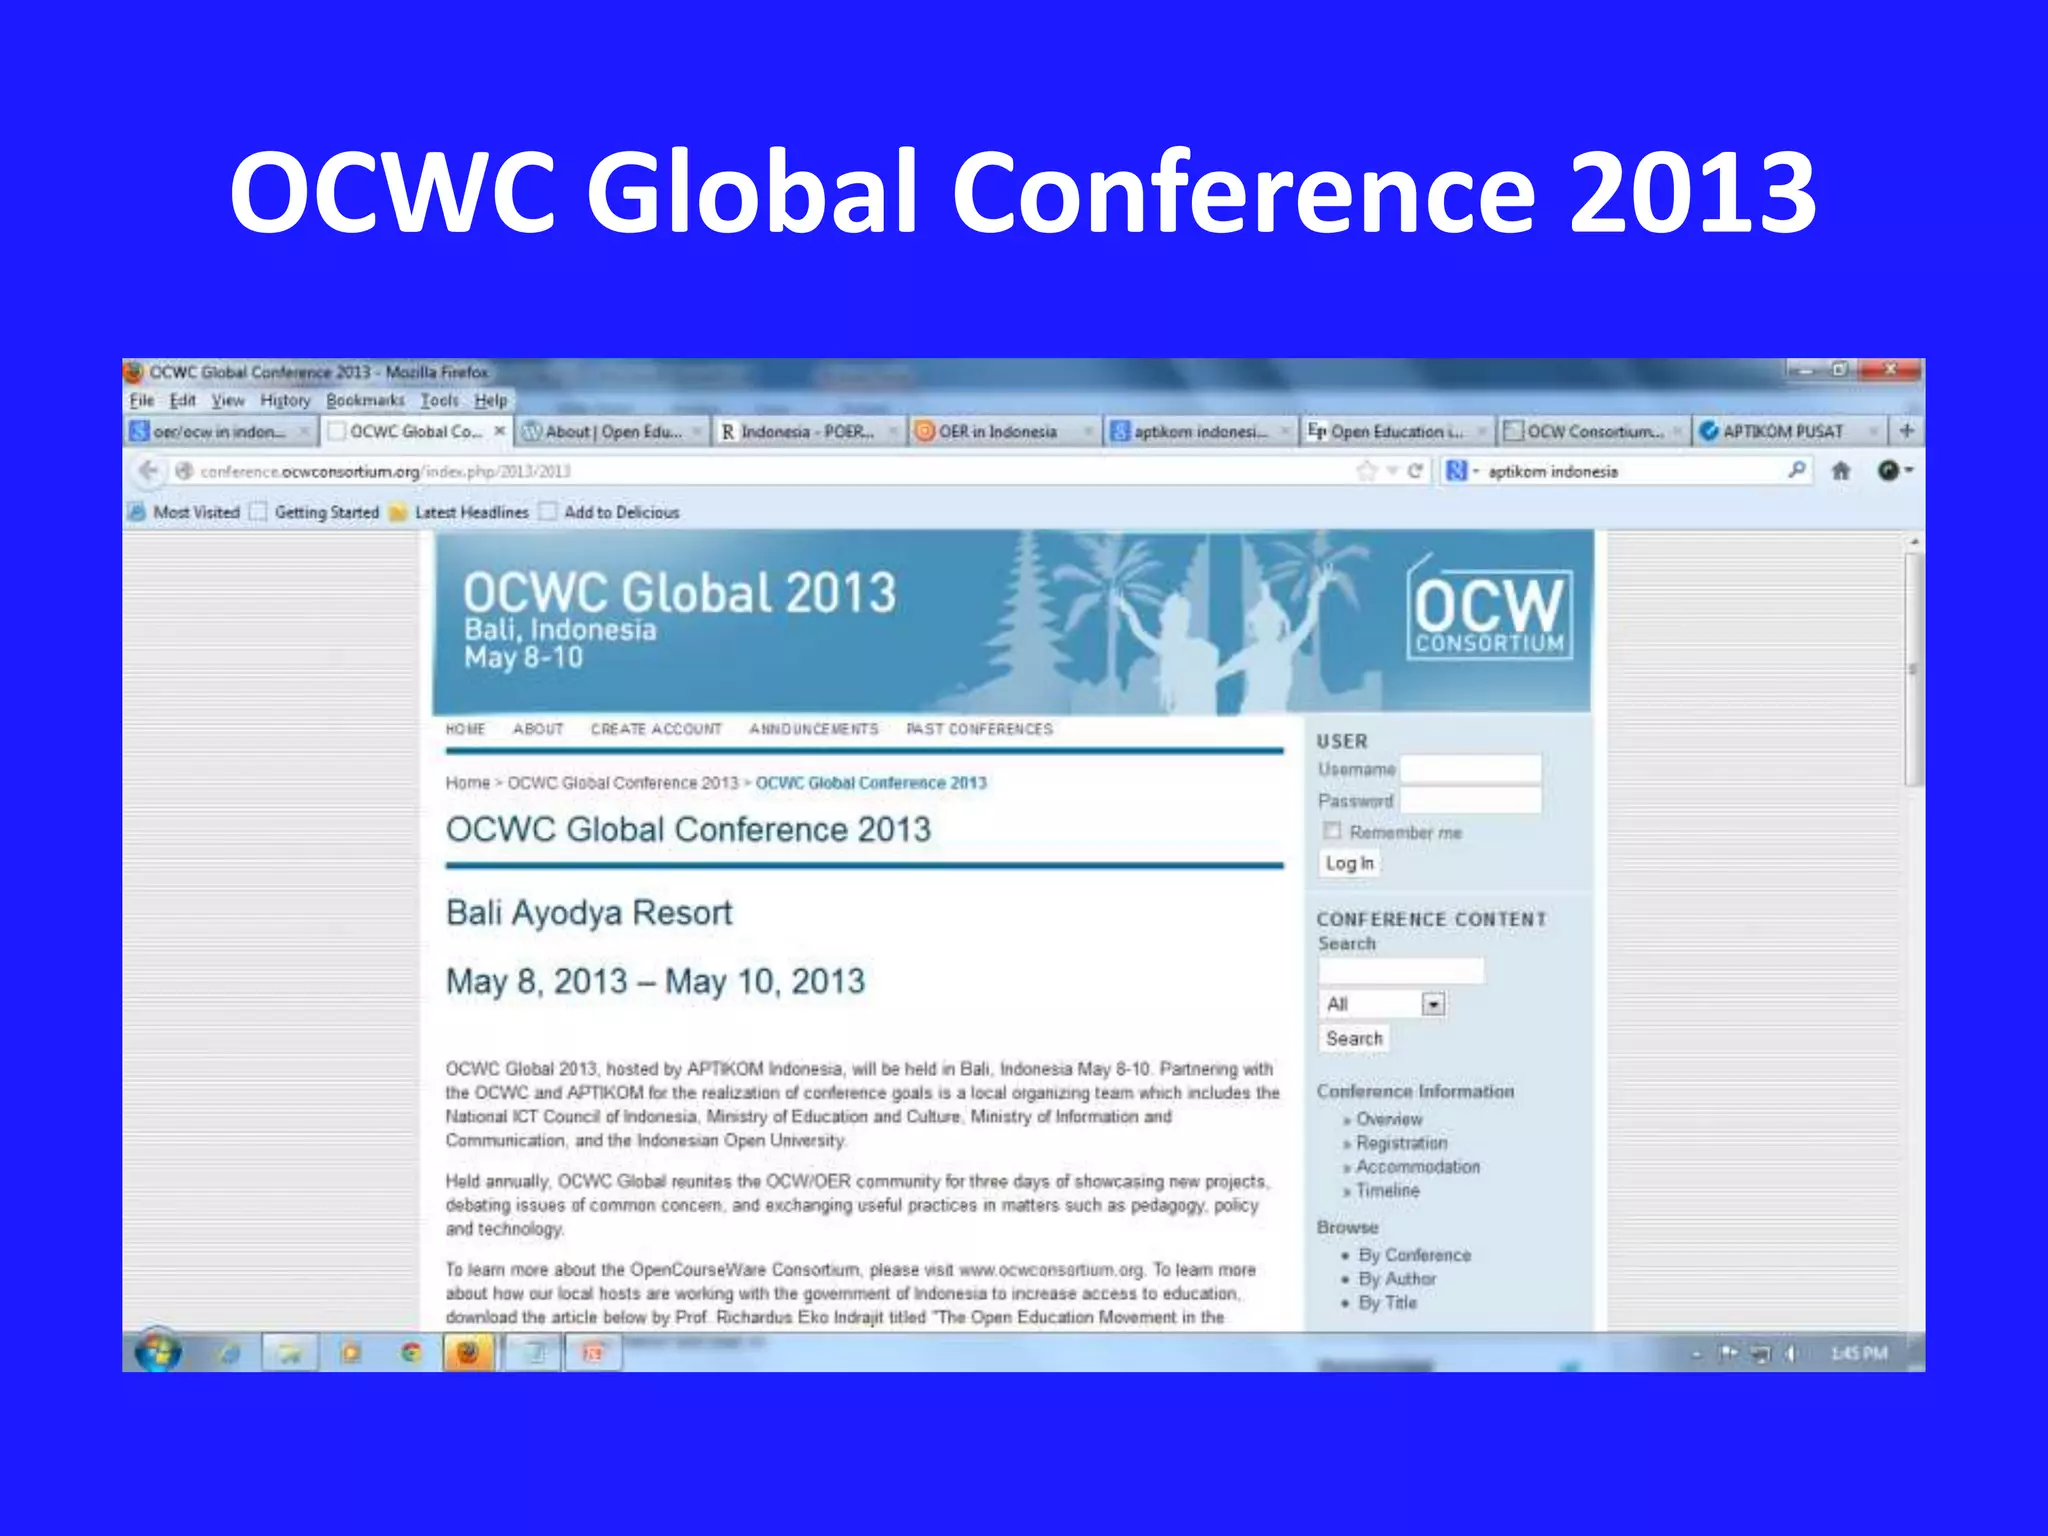Open the ANNOUNCEMENTS link
The image size is (2048, 1536).
(x=814, y=729)
